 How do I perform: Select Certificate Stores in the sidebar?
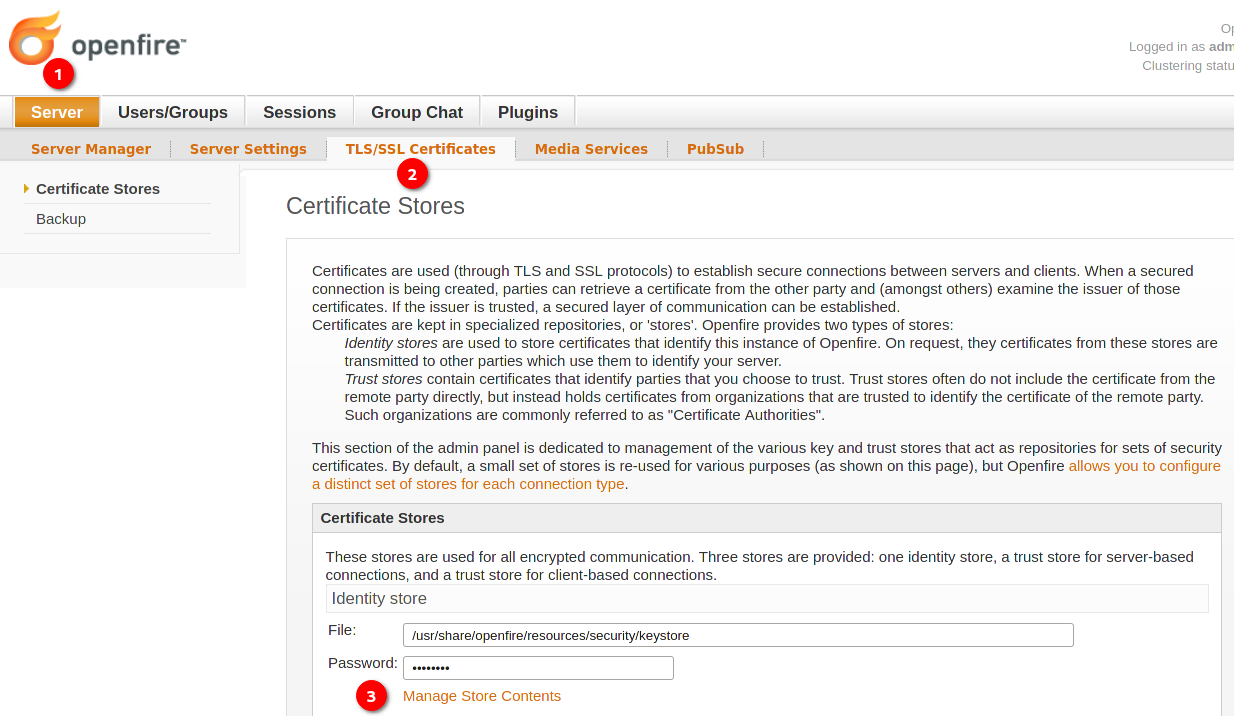tap(98, 189)
